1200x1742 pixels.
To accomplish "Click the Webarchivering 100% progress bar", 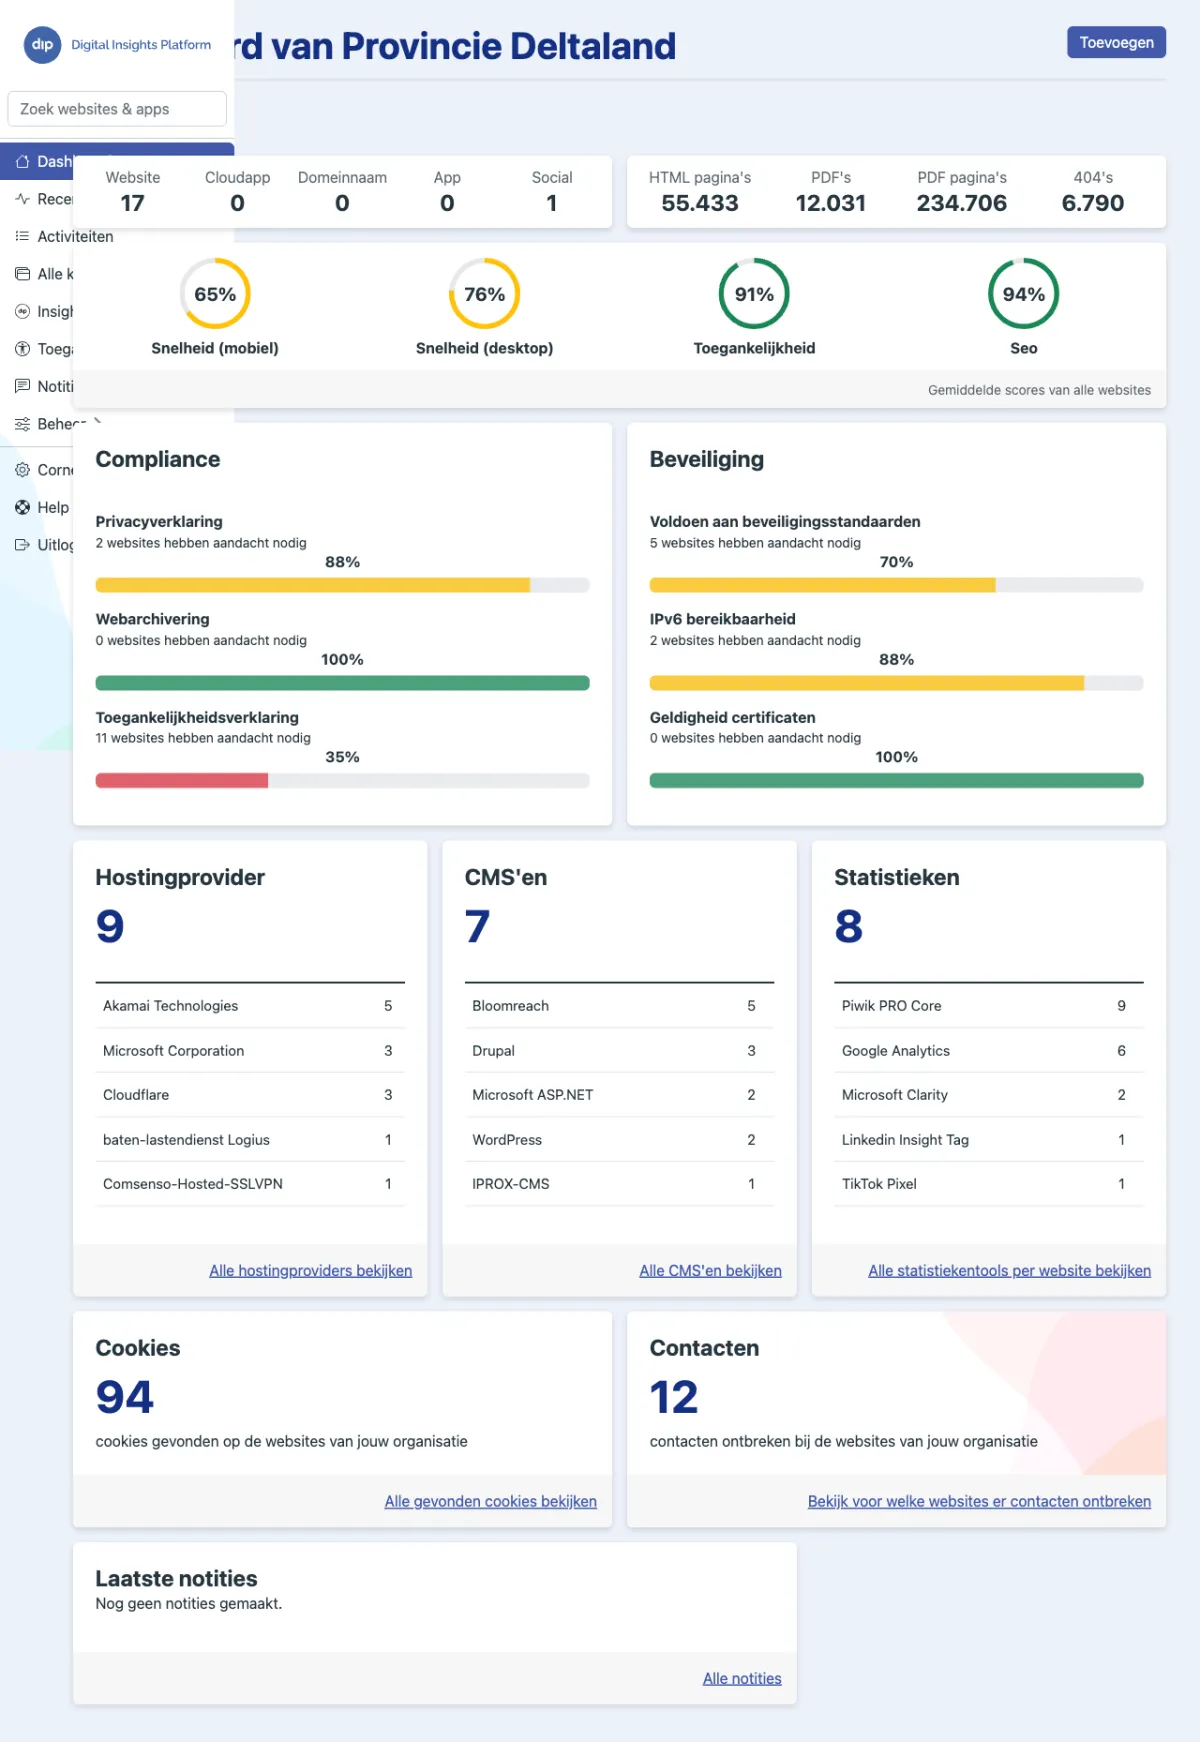I will [342, 683].
